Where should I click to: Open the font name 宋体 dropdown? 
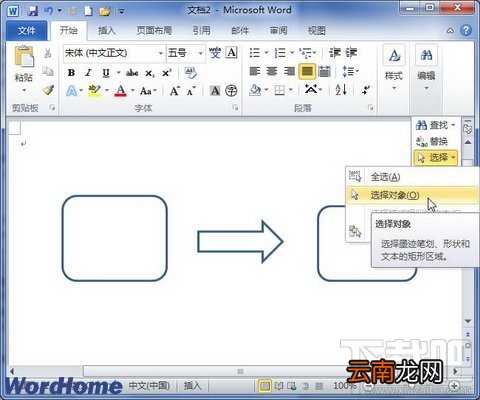pos(161,53)
